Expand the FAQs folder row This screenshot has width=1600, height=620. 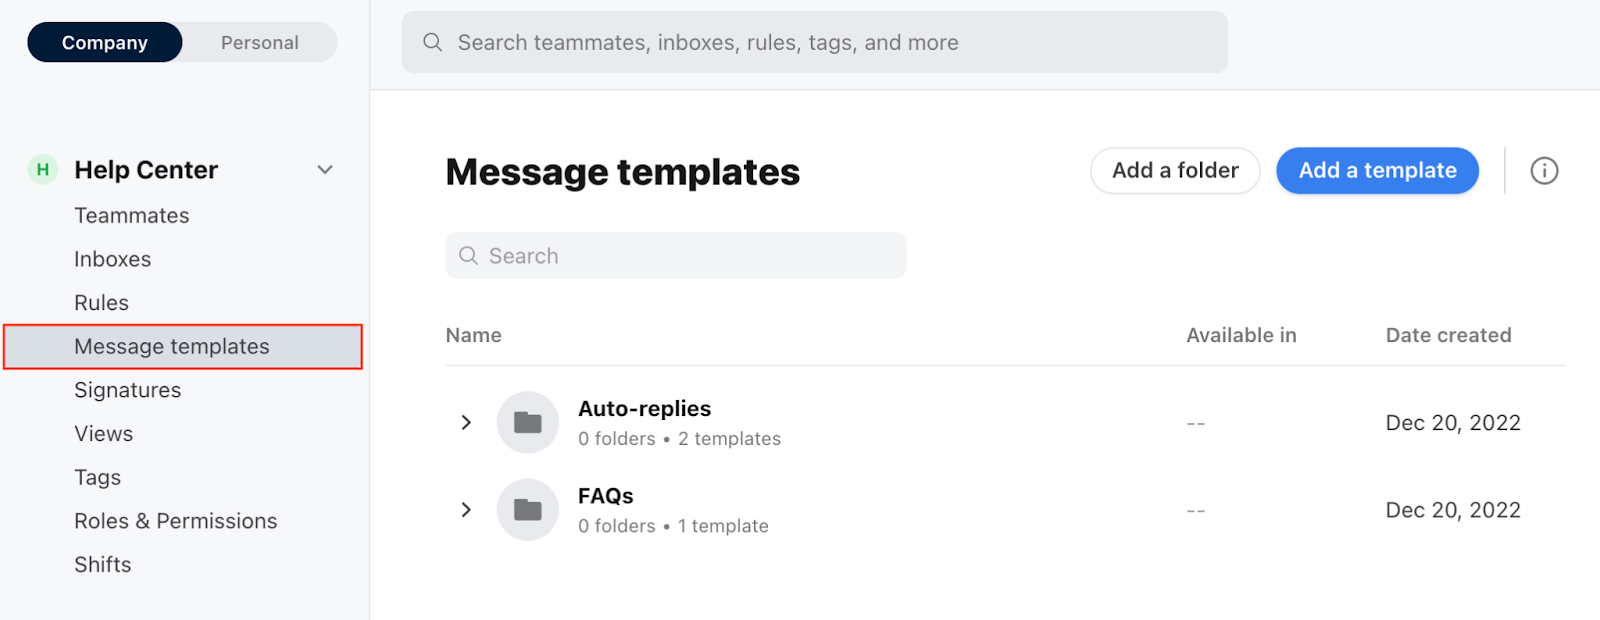pyautogui.click(x=466, y=510)
